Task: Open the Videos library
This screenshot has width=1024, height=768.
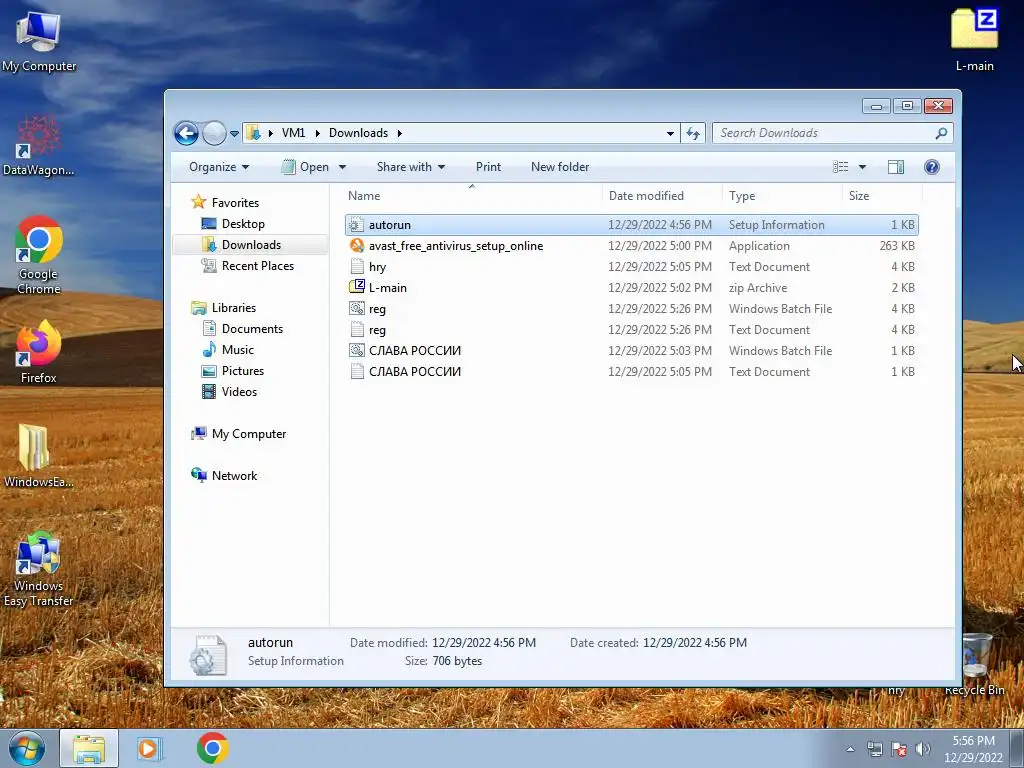Action: click(x=230, y=391)
